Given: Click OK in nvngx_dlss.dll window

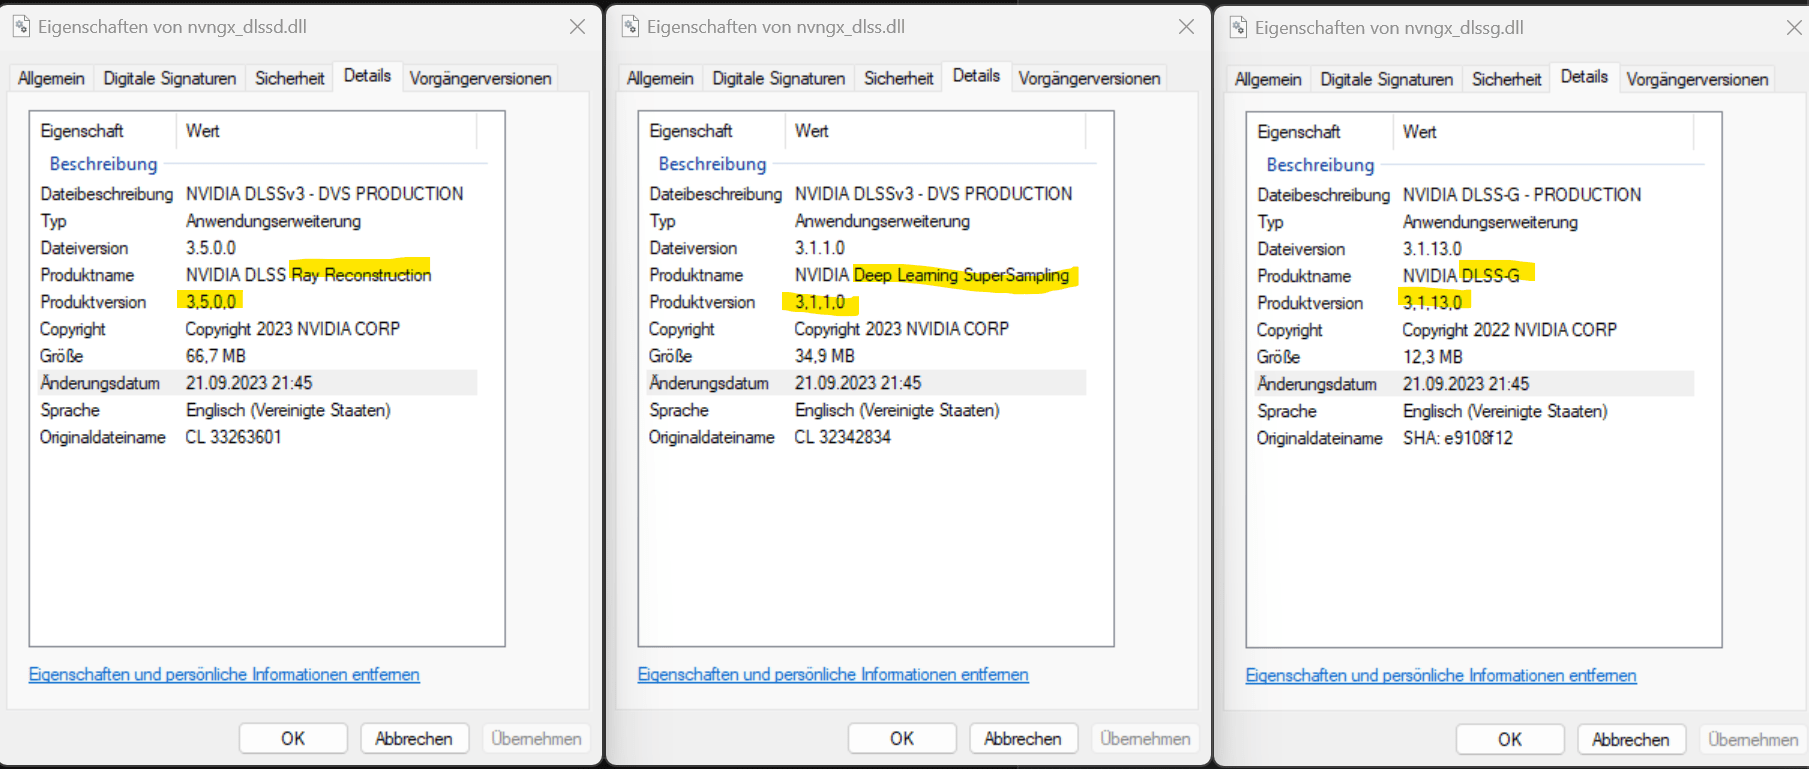Looking at the screenshot, I should (902, 738).
